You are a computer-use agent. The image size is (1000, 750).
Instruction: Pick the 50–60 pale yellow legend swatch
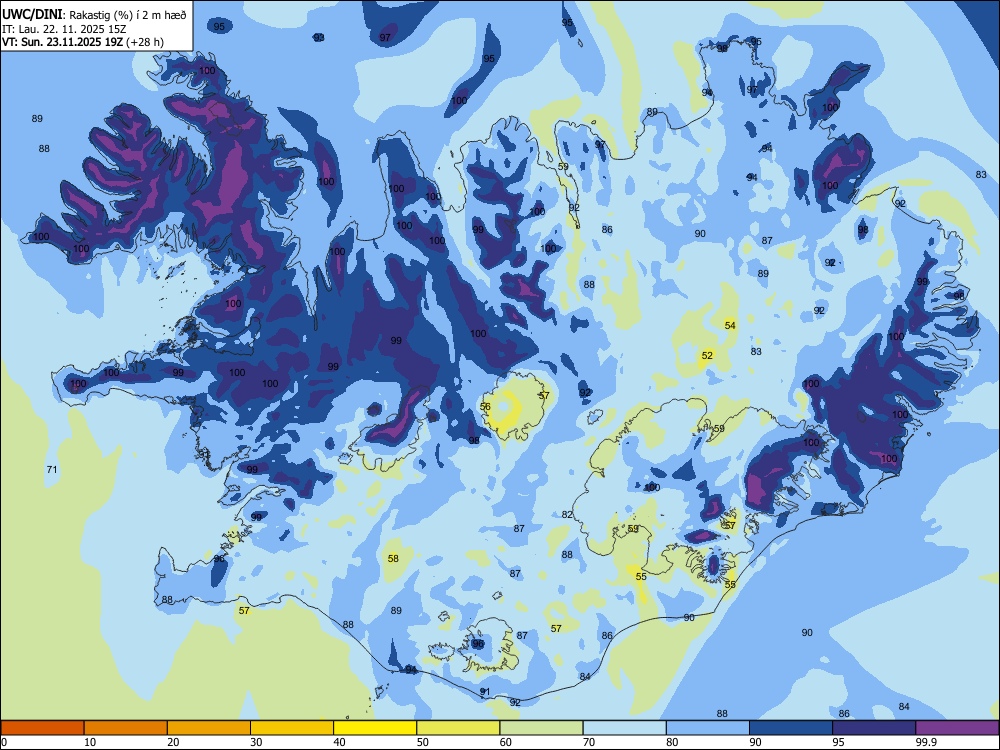(459, 728)
